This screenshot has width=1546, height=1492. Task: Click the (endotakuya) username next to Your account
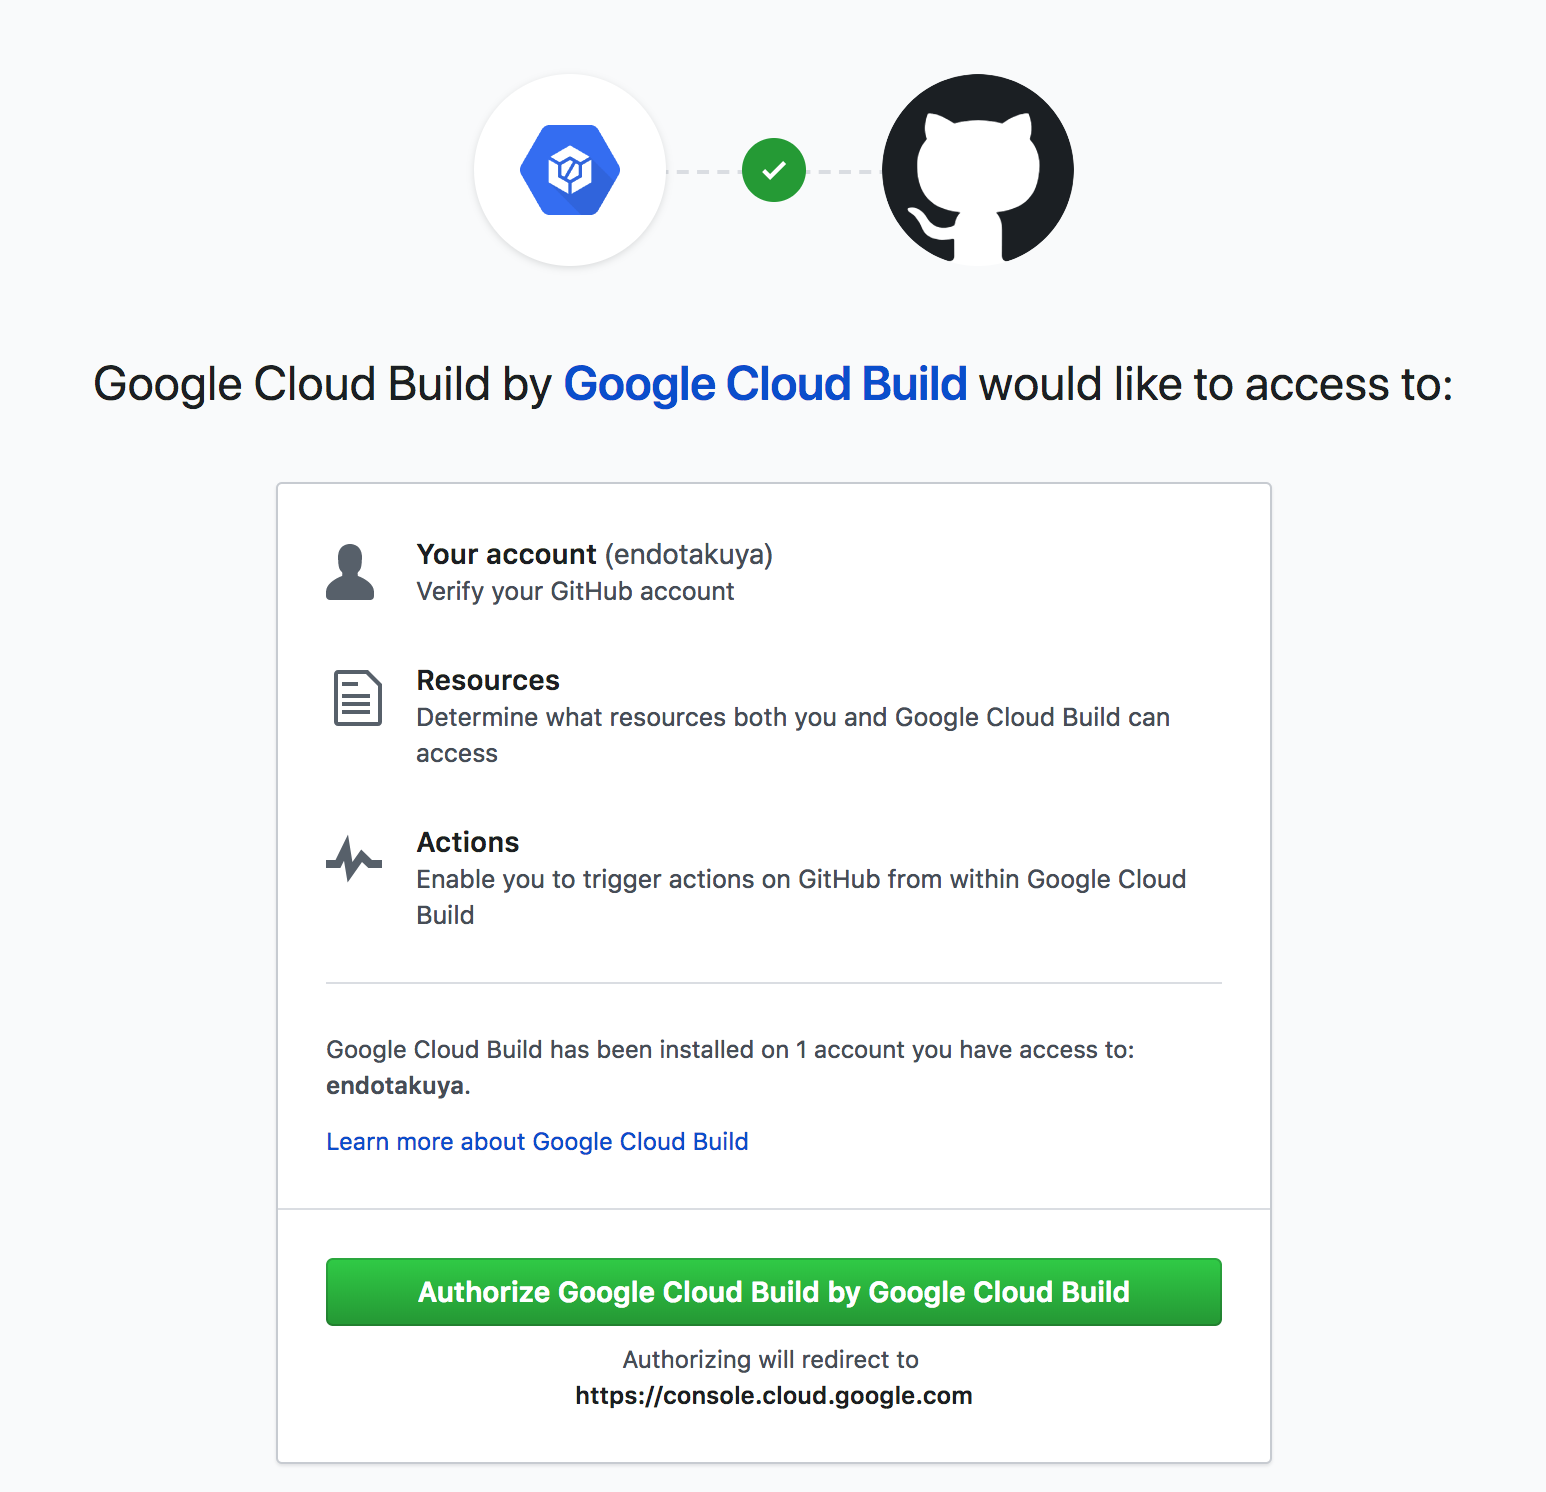tap(689, 554)
